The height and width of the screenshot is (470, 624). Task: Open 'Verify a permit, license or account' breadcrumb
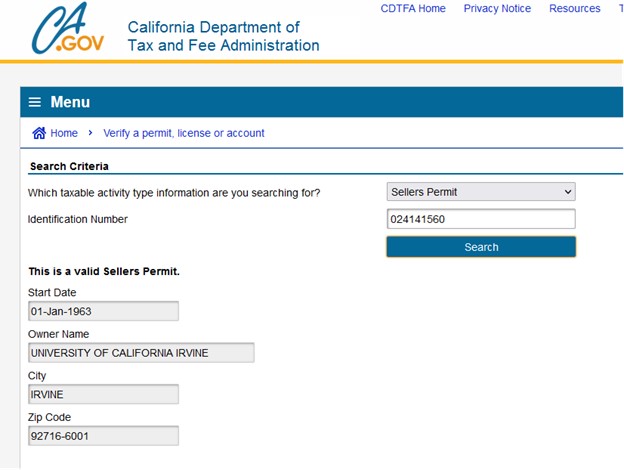coord(184,133)
